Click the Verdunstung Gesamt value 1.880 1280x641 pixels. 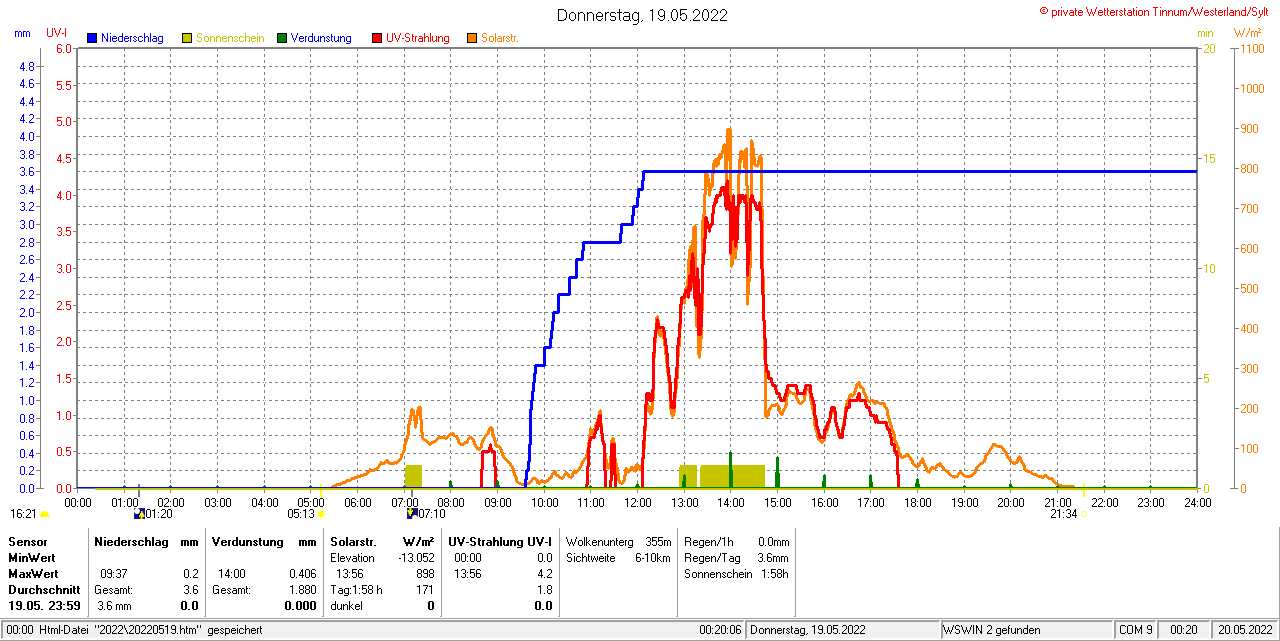click(302, 590)
